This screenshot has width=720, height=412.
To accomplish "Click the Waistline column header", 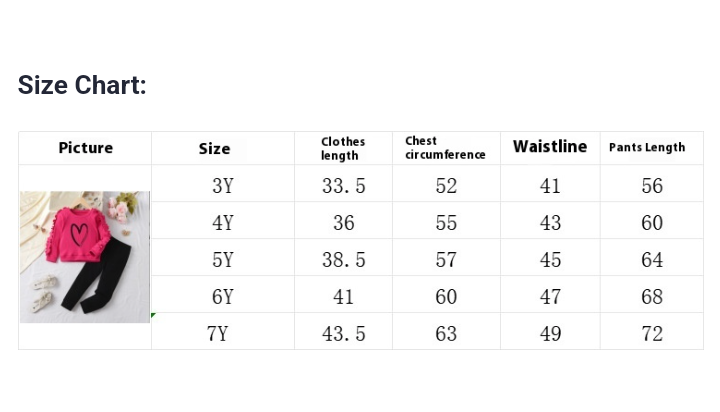I will tap(550, 147).
